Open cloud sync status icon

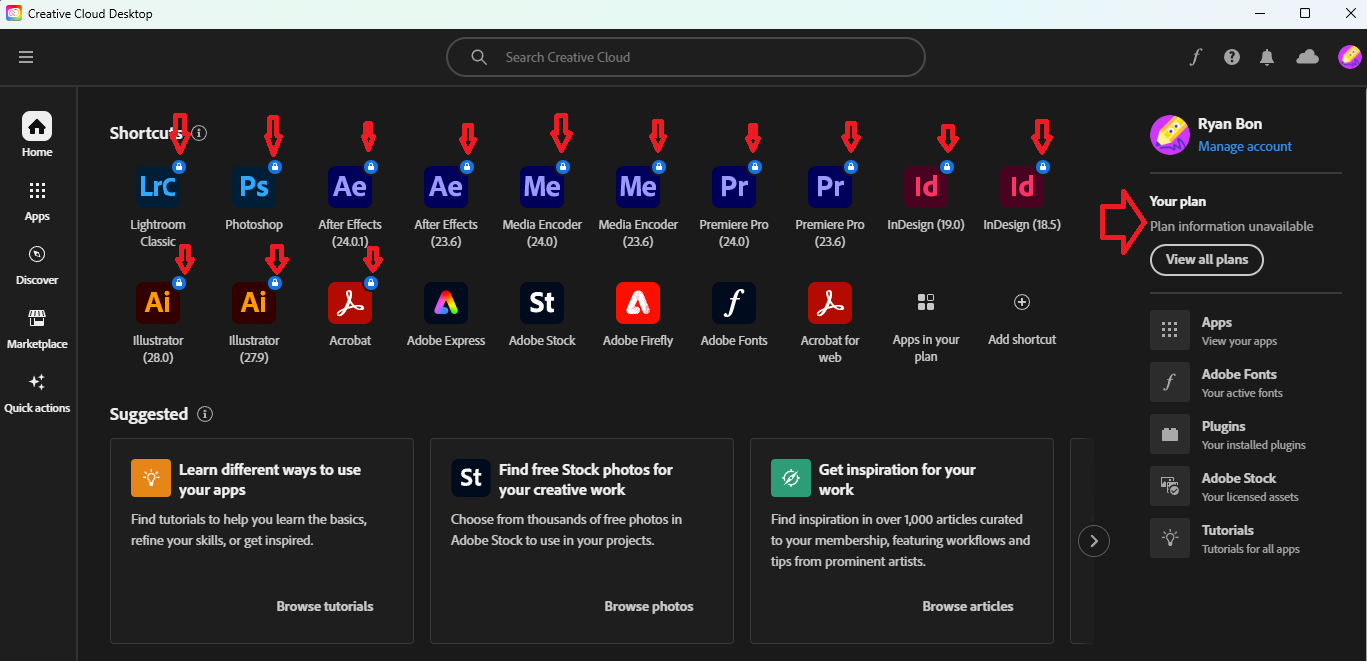1307,57
